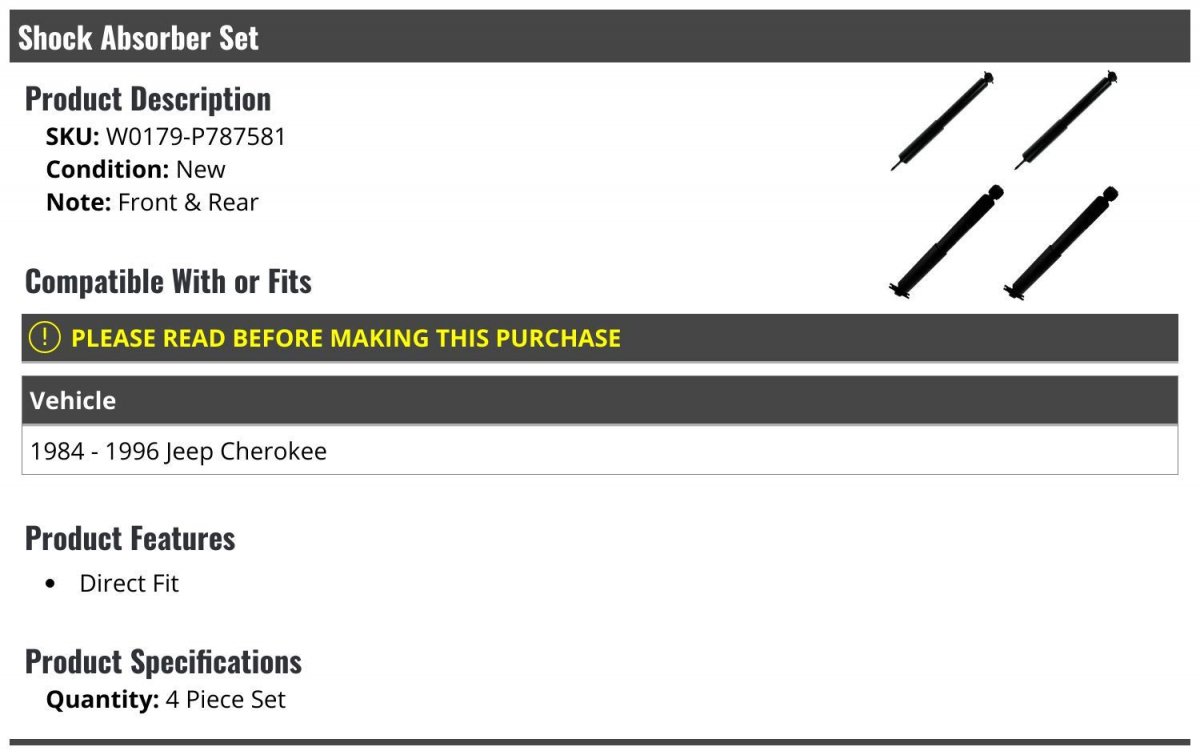The image size is (1200, 755).
Task: Click the Compatible With or Fits heading
Action: (x=168, y=282)
